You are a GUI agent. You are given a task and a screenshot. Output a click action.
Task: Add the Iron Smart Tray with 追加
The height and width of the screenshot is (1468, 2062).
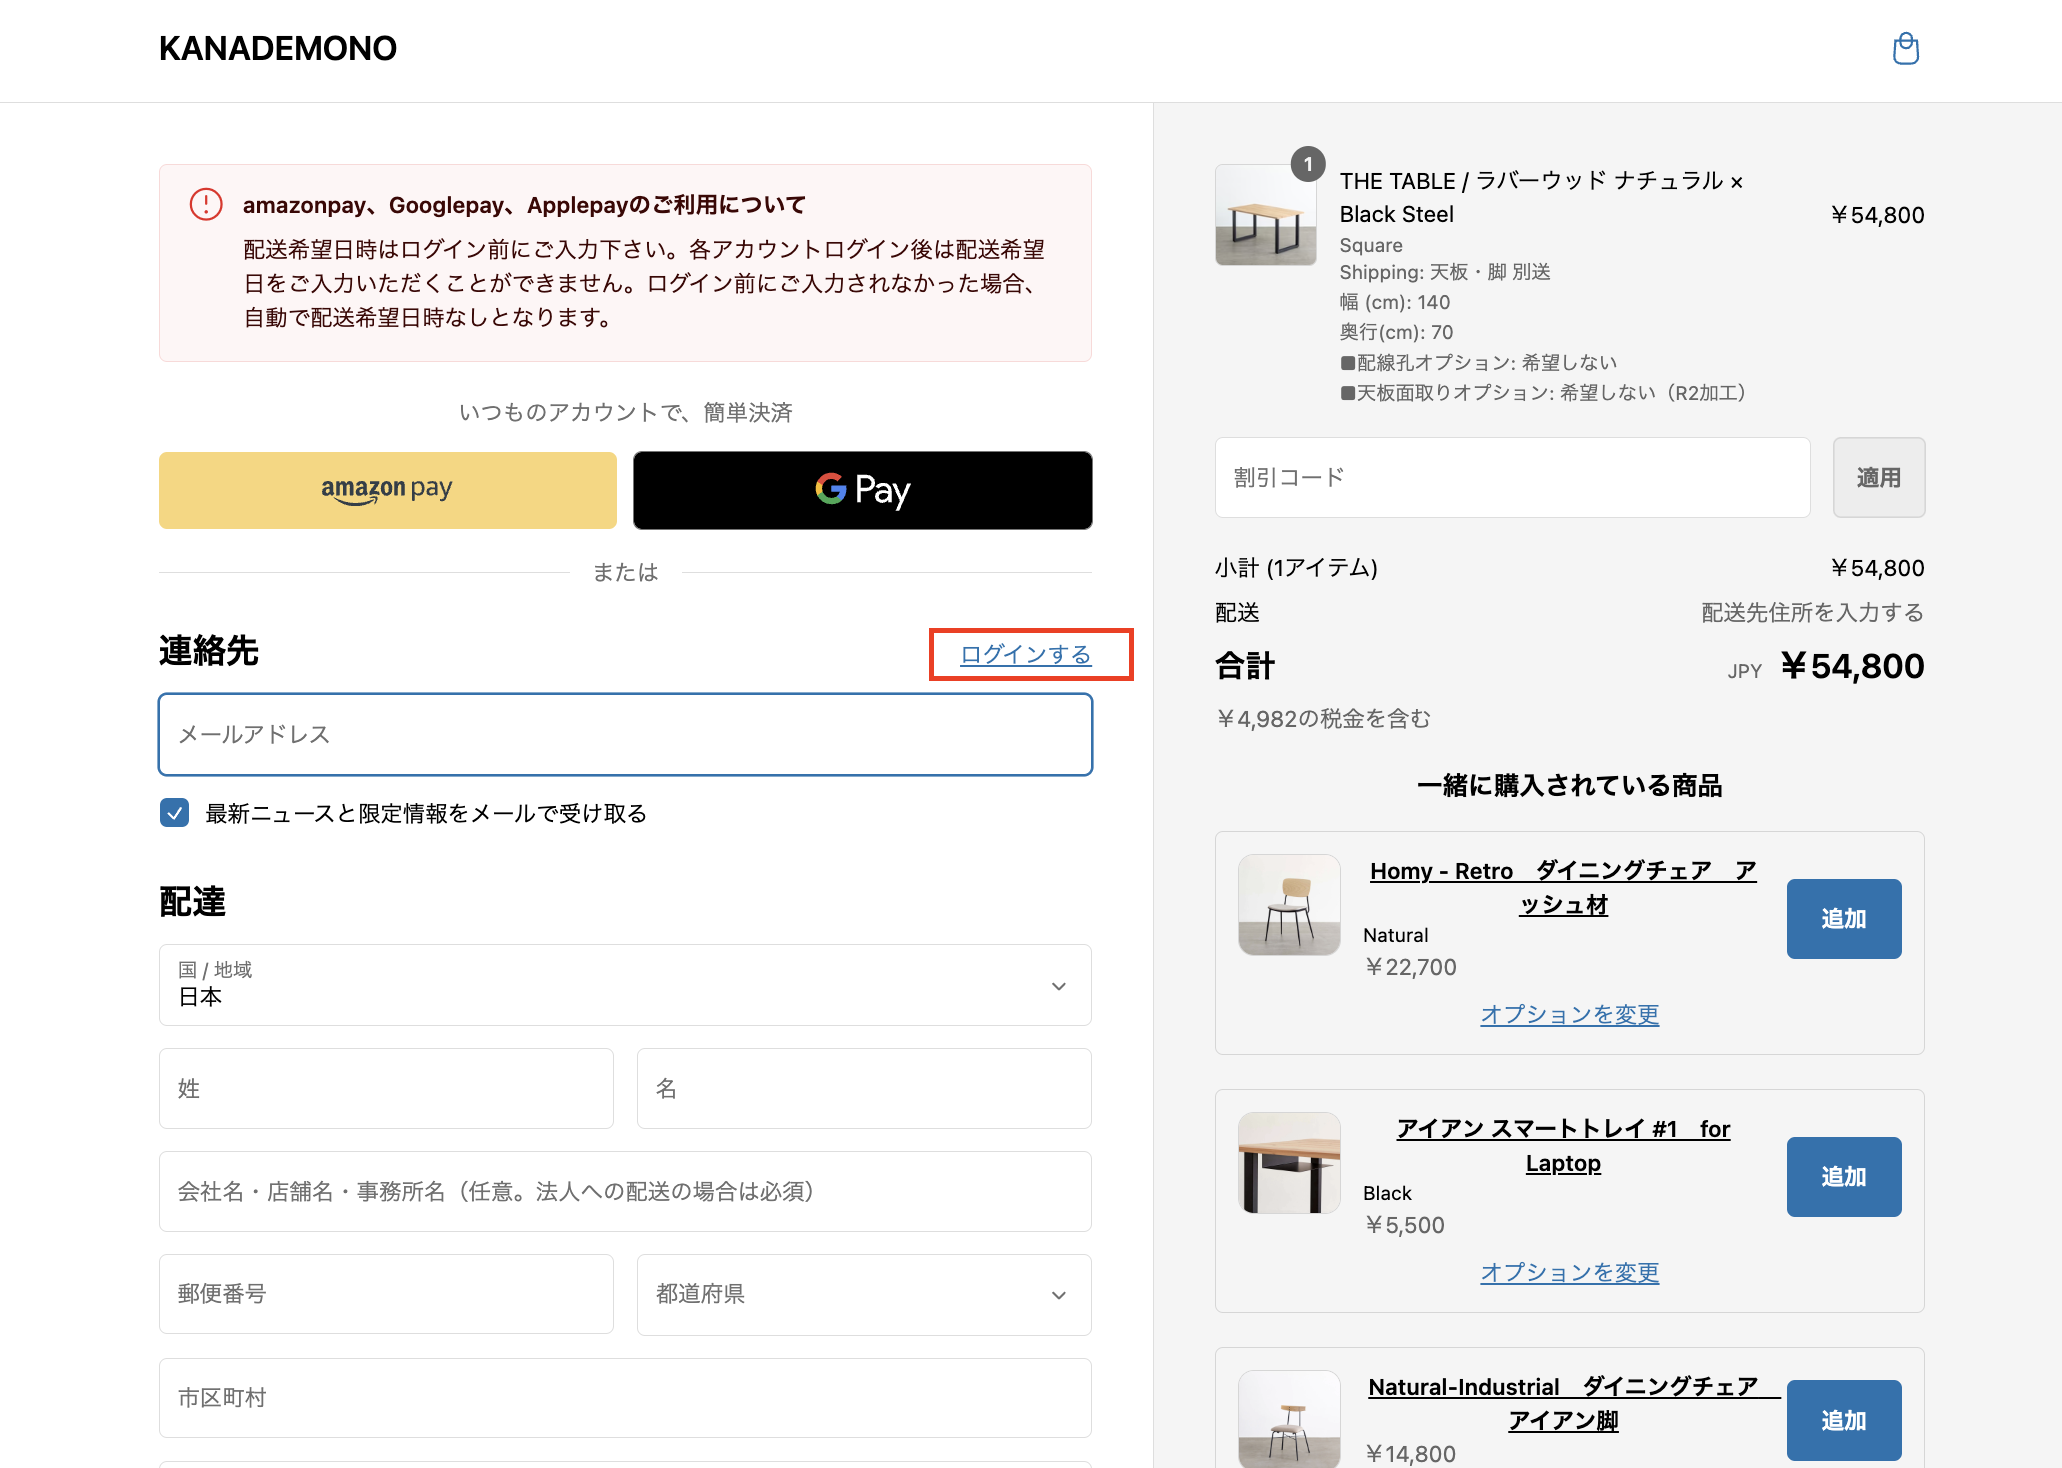(1843, 1177)
